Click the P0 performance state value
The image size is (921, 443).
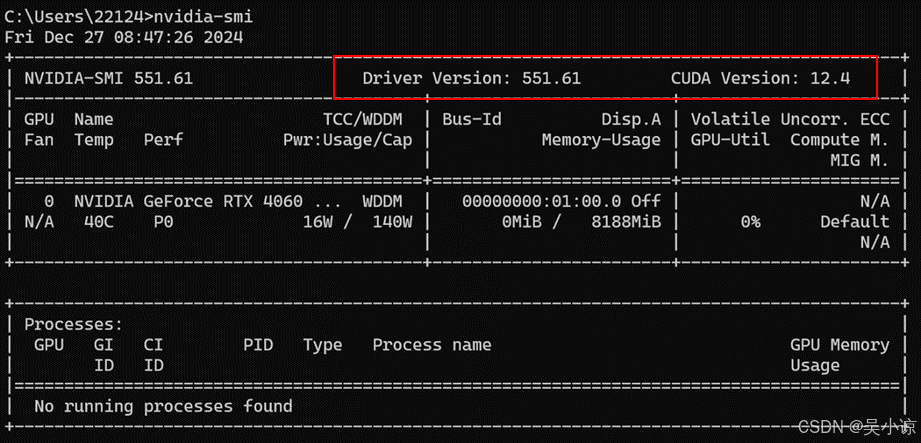point(163,222)
